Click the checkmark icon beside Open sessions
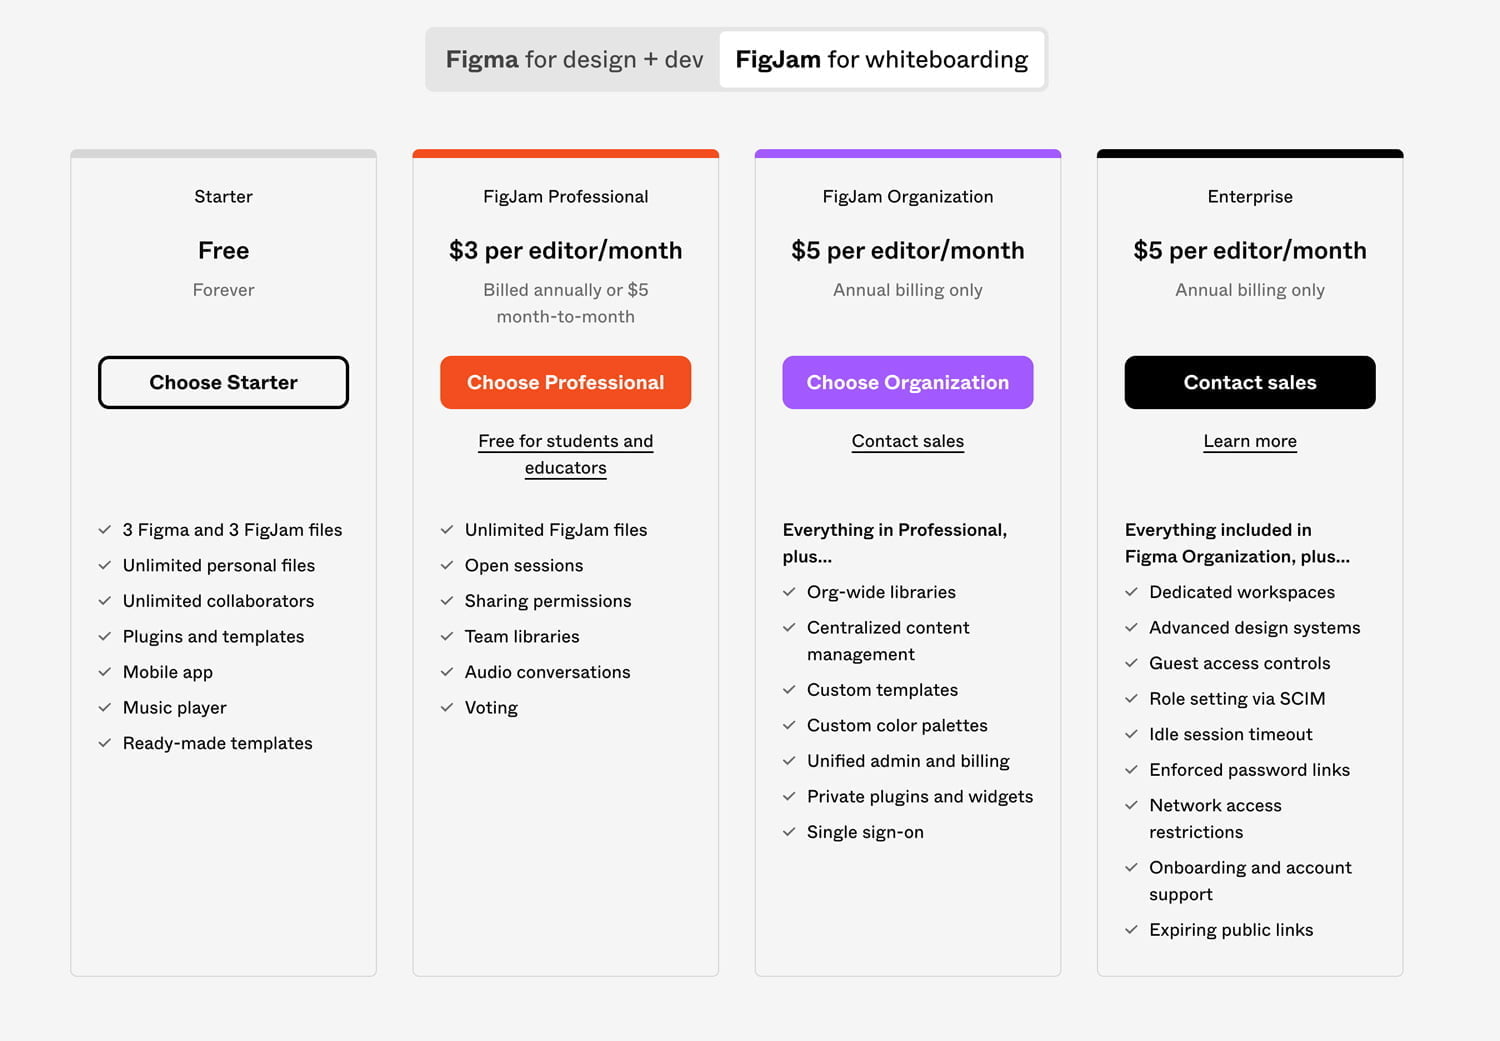Screen dimensions: 1500x1041 (x=447, y=566)
